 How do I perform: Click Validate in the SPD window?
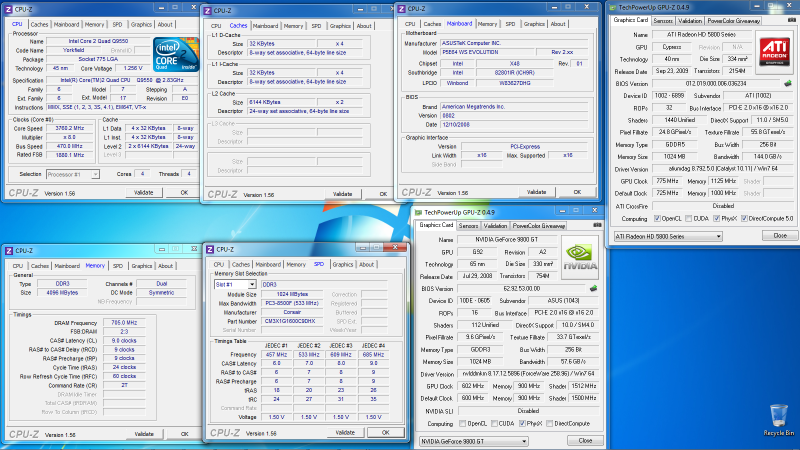tap(345, 433)
